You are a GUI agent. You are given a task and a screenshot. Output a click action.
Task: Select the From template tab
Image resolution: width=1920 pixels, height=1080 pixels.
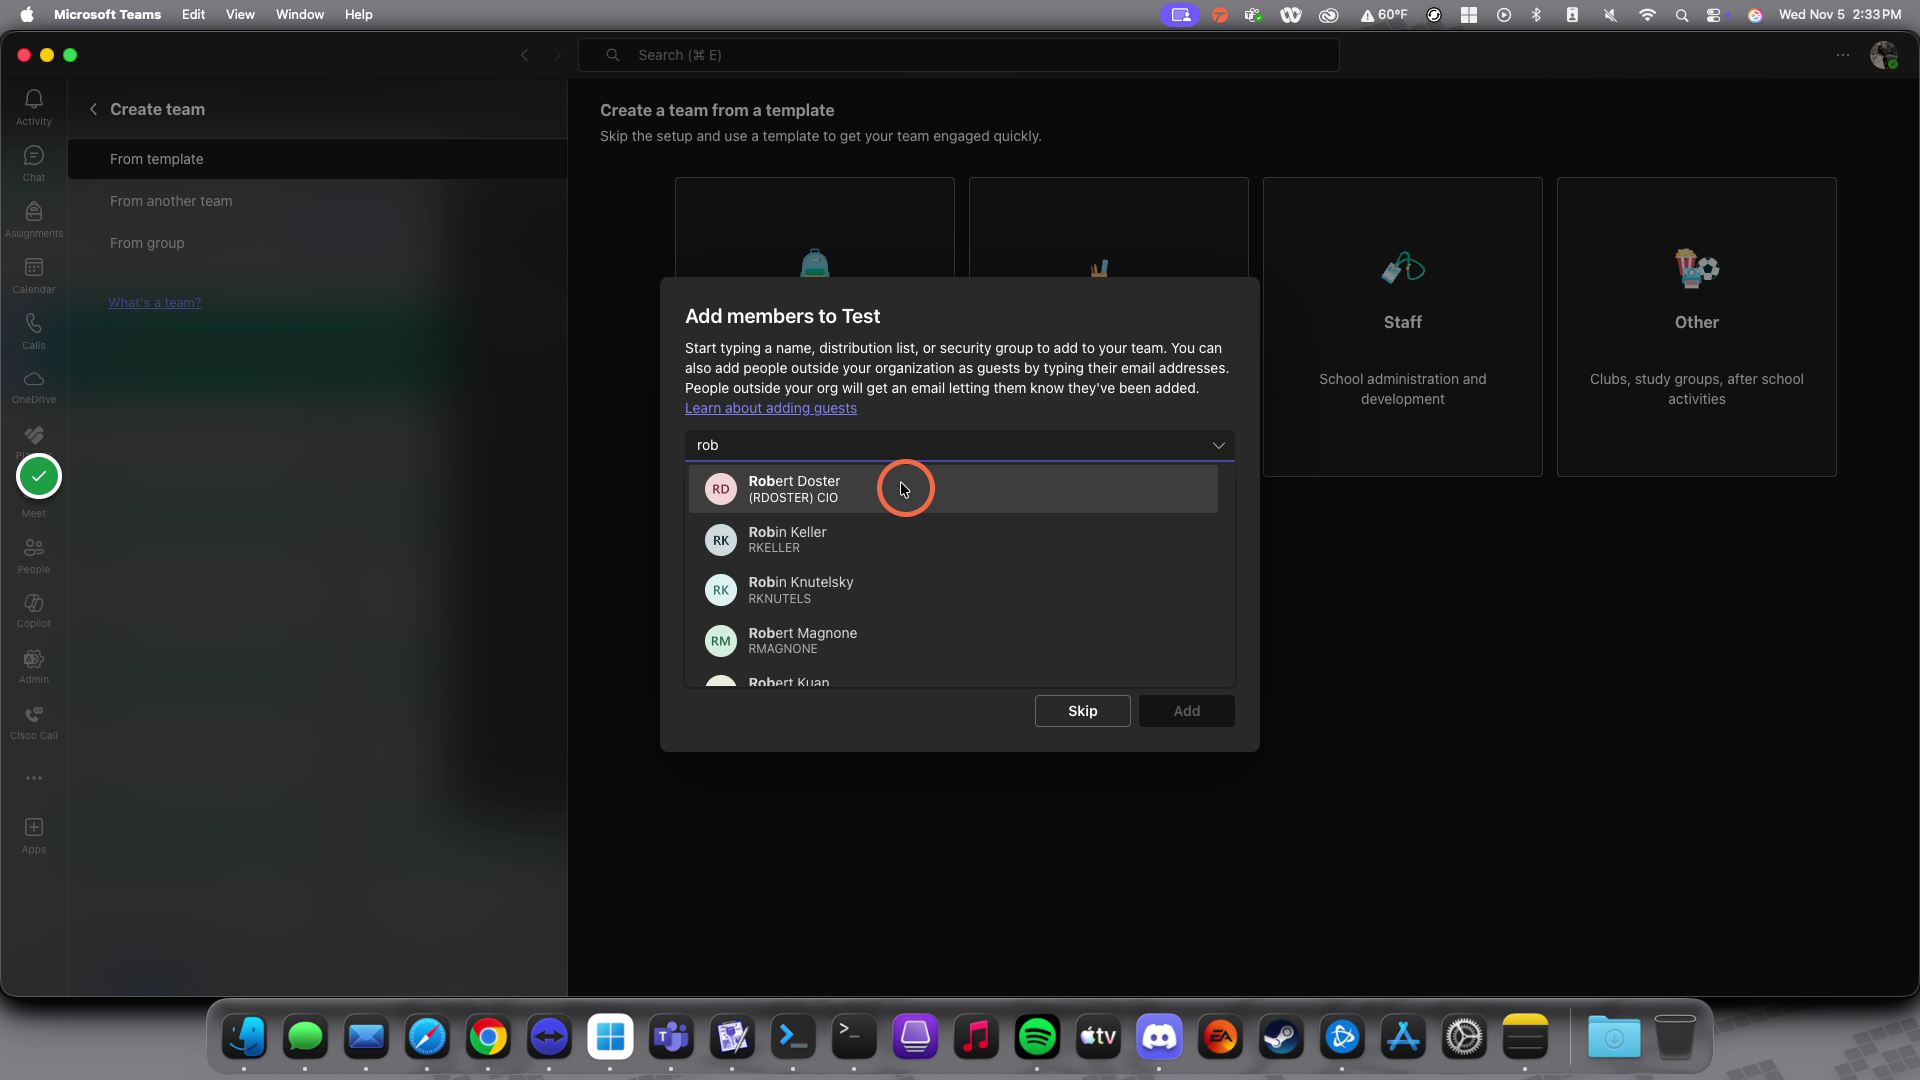click(317, 159)
